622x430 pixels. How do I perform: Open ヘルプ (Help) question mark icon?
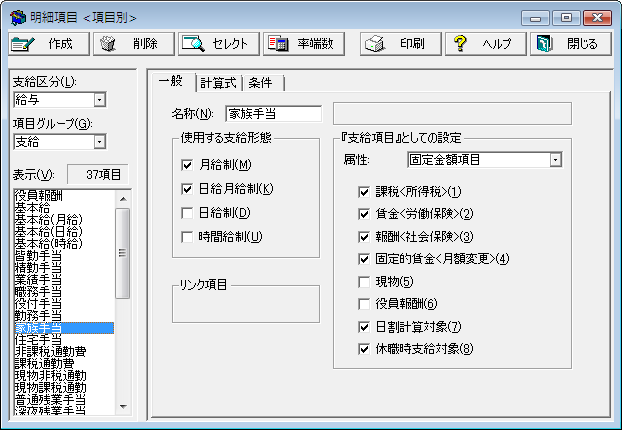pyautogui.click(x=461, y=44)
